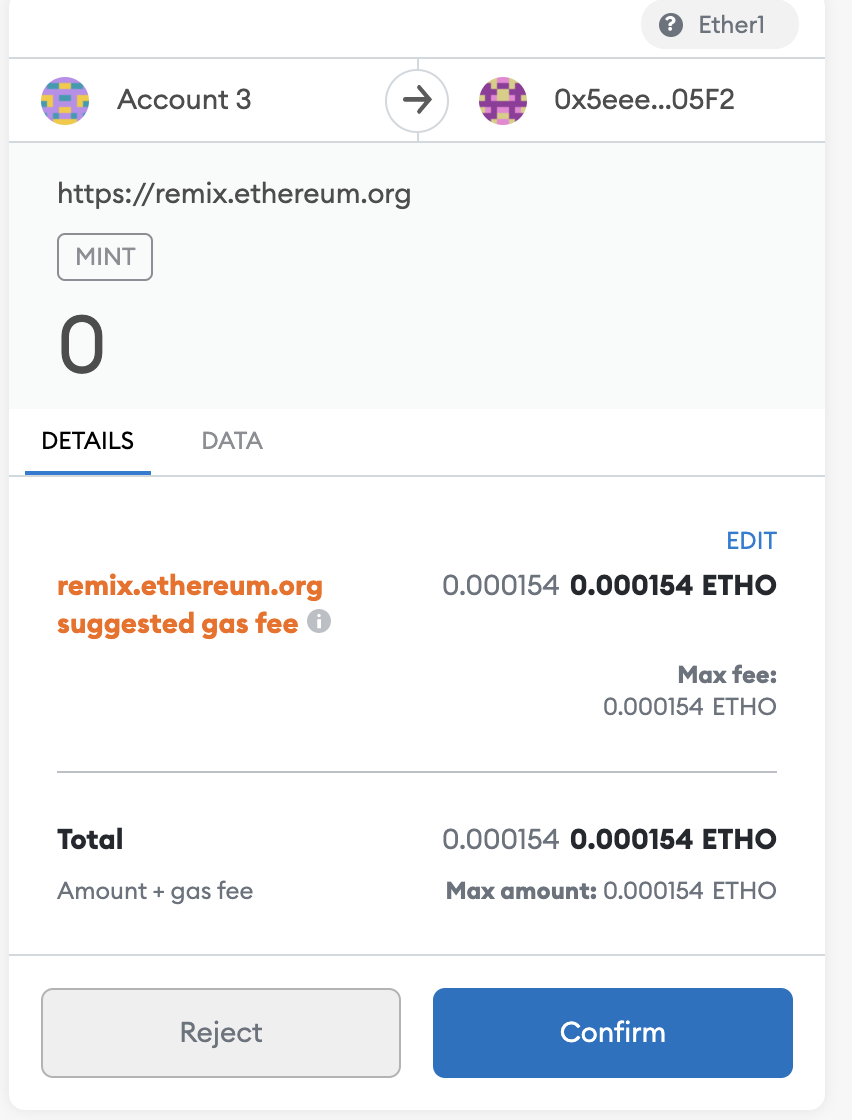Click recipient address 0x5eee...05F2
This screenshot has width=852, height=1120.
[644, 100]
